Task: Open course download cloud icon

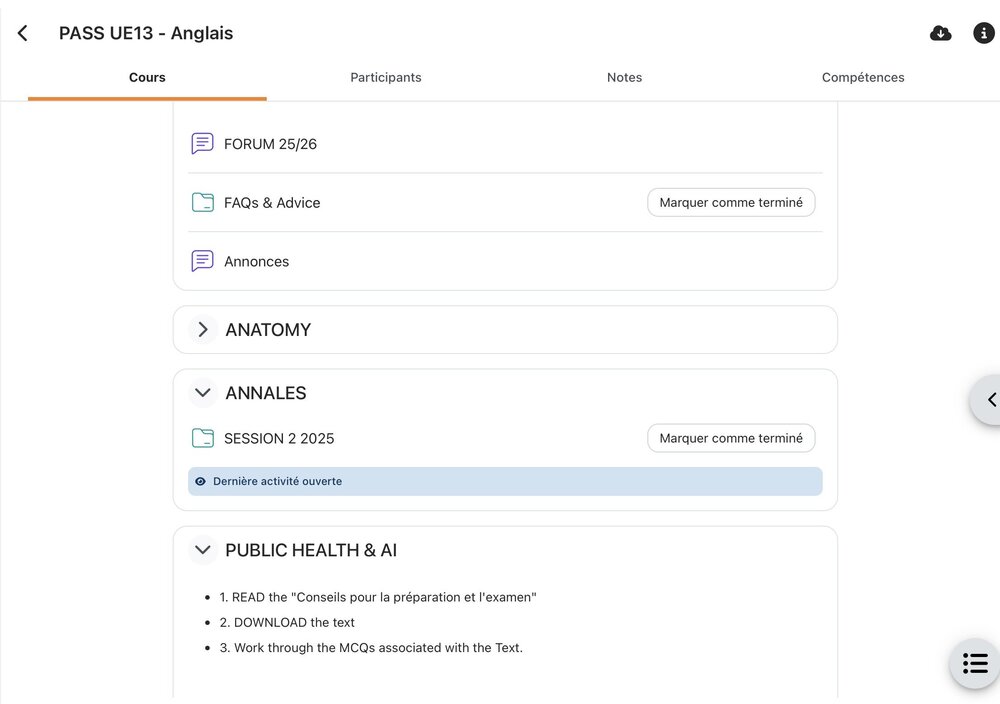Action: [940, 33]
